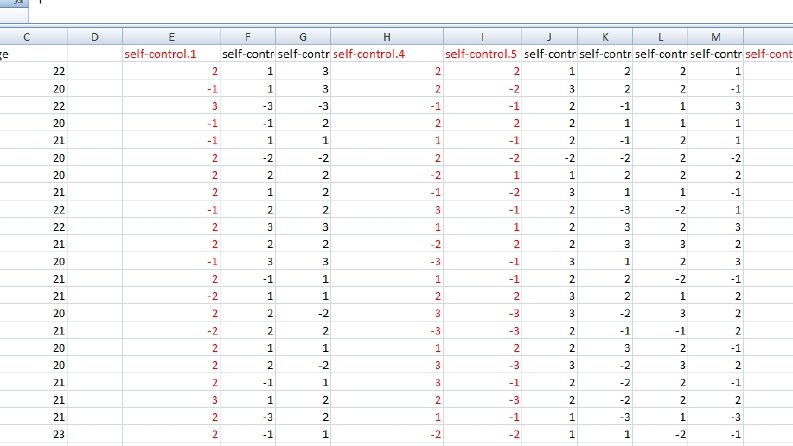Click the self-control.1 header cell

(x=171, y=54)
